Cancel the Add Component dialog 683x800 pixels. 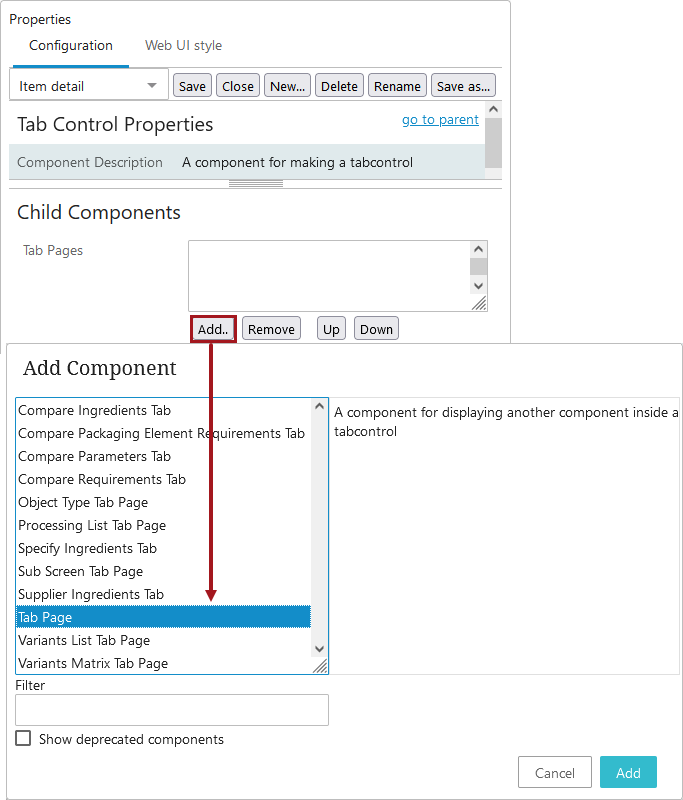tap(555, 773)
